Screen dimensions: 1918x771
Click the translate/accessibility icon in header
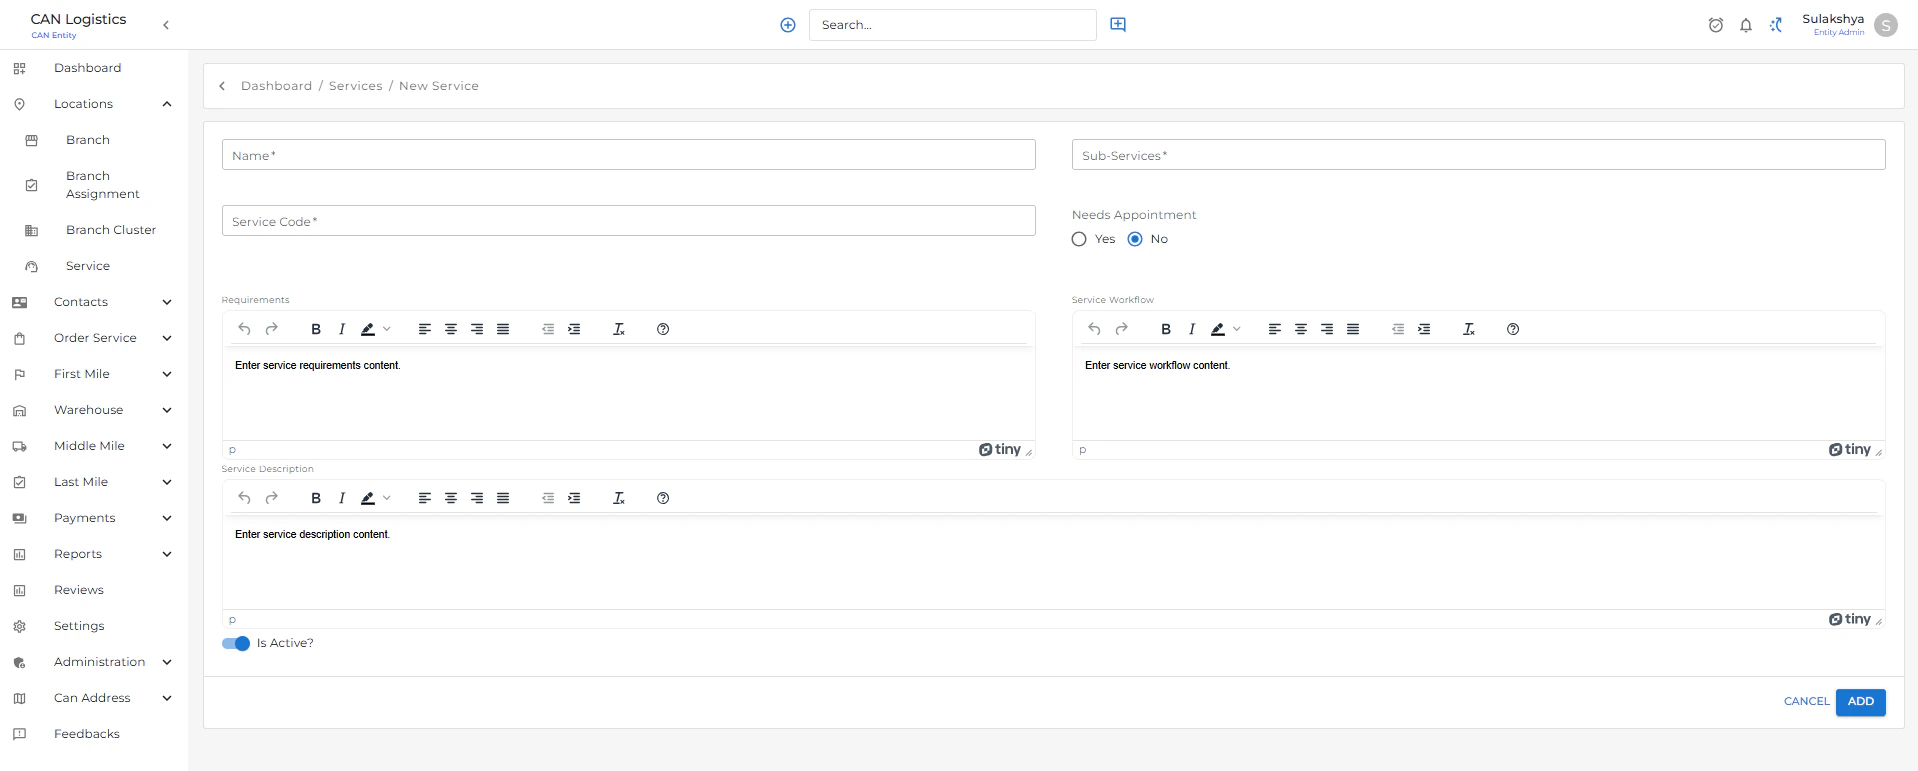click(1776, 25)
